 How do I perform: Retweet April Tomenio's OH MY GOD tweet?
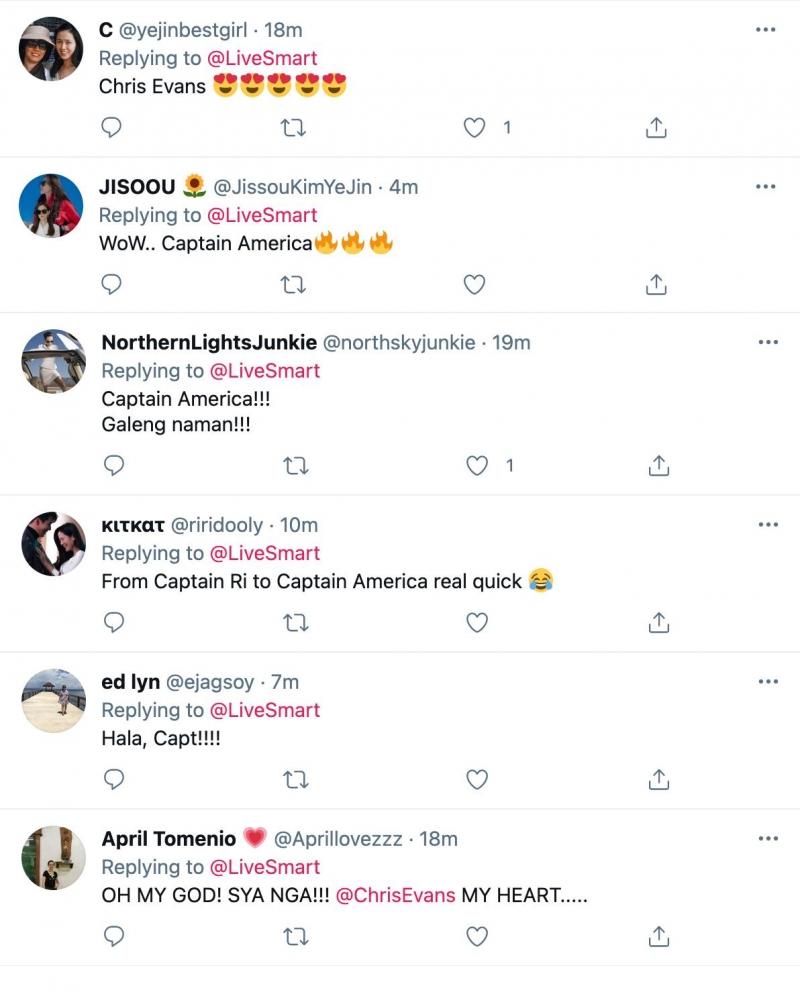coord(295,936)
